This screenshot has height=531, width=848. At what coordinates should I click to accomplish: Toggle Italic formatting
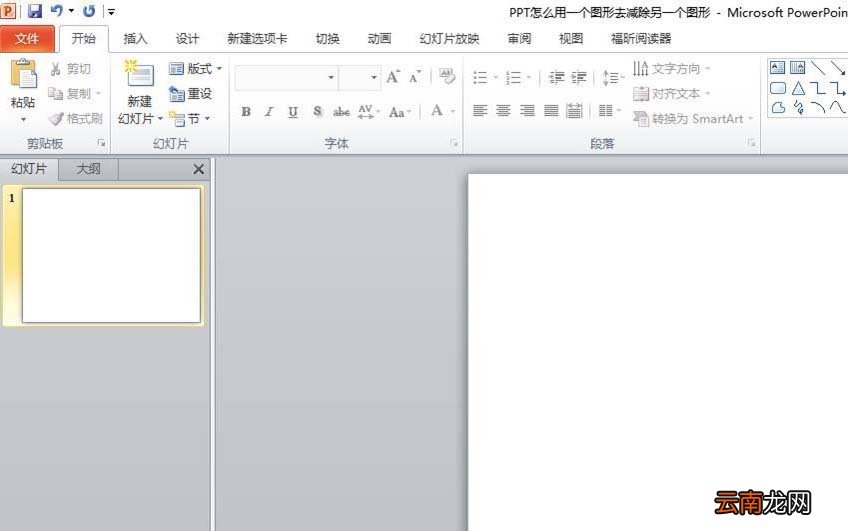269,112
